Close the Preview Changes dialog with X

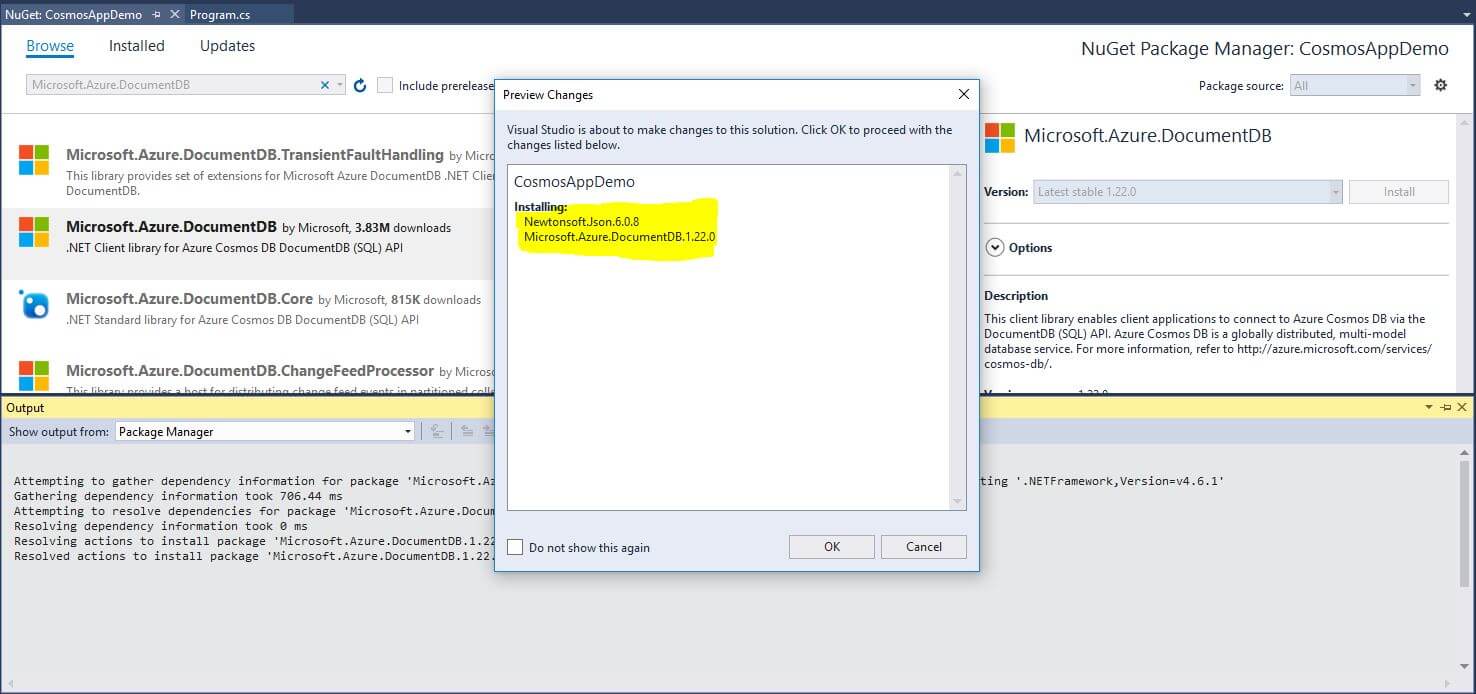point(963,94)
